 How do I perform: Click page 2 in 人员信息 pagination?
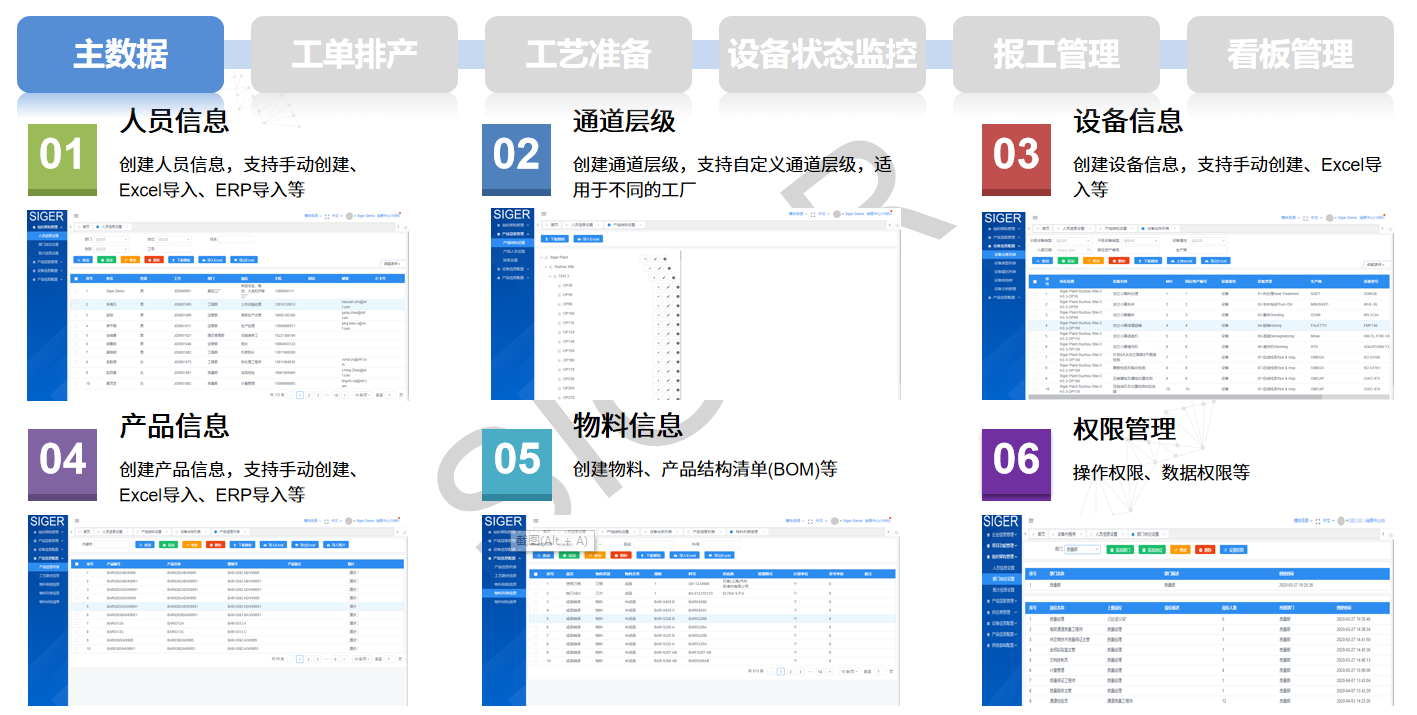[x=309, y=395]
